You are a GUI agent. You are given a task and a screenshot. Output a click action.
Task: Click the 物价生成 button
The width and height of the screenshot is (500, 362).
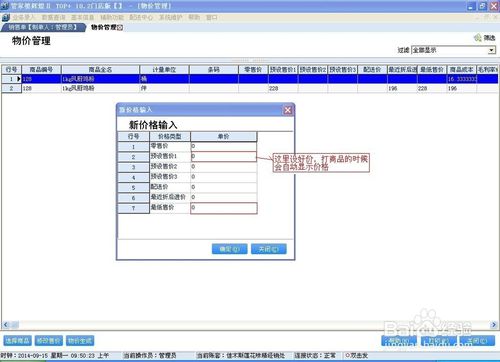80,341
